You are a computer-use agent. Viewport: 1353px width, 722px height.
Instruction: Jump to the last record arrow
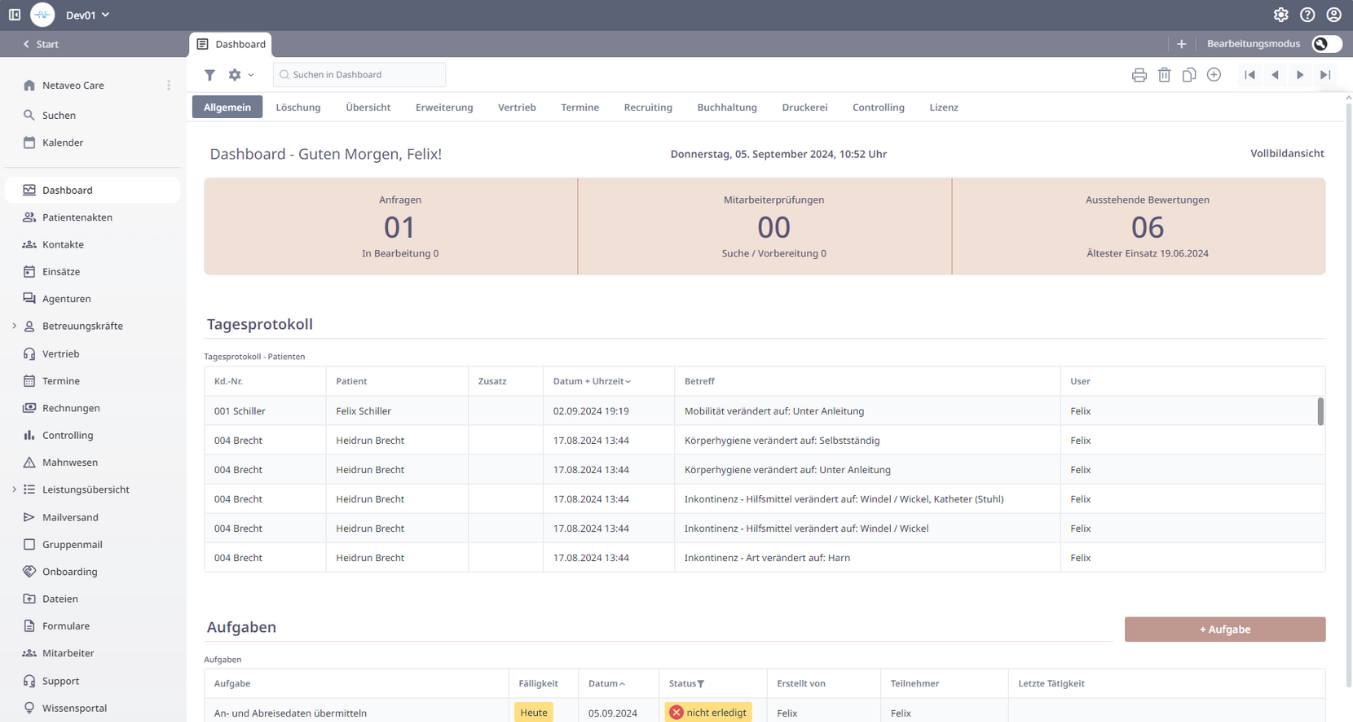(1325, 75)
